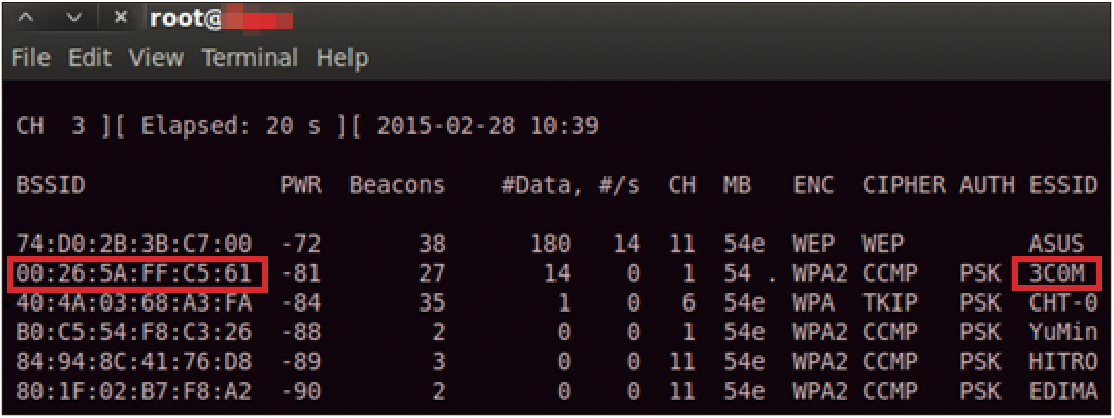Screen dimensions: 1114x418
Task: Click the CIPHER column header
Action: point(904,186)
